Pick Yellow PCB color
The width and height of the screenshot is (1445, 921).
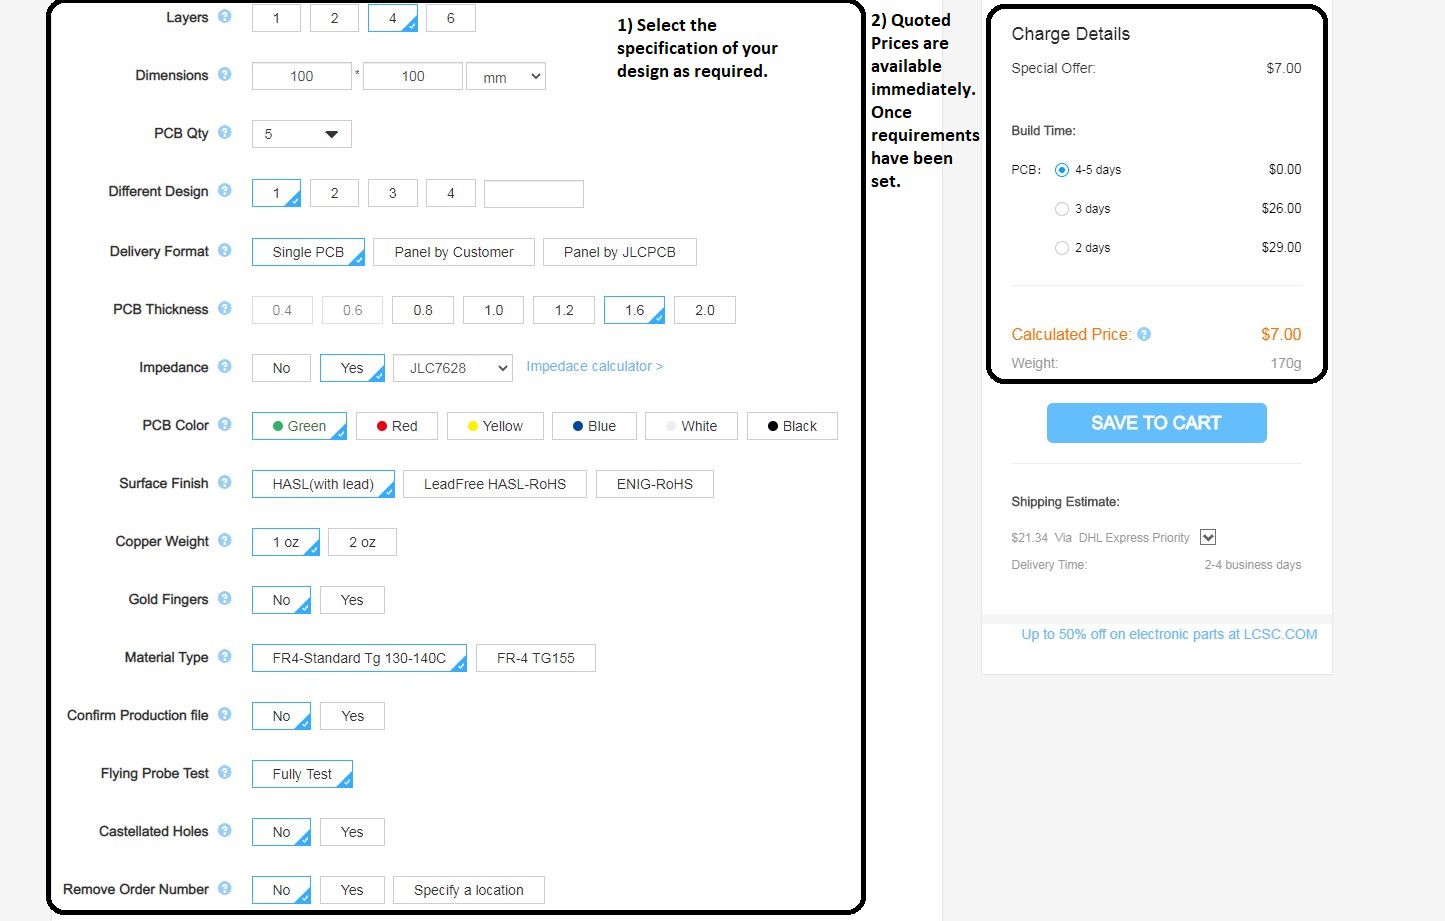tap(495, 426)
